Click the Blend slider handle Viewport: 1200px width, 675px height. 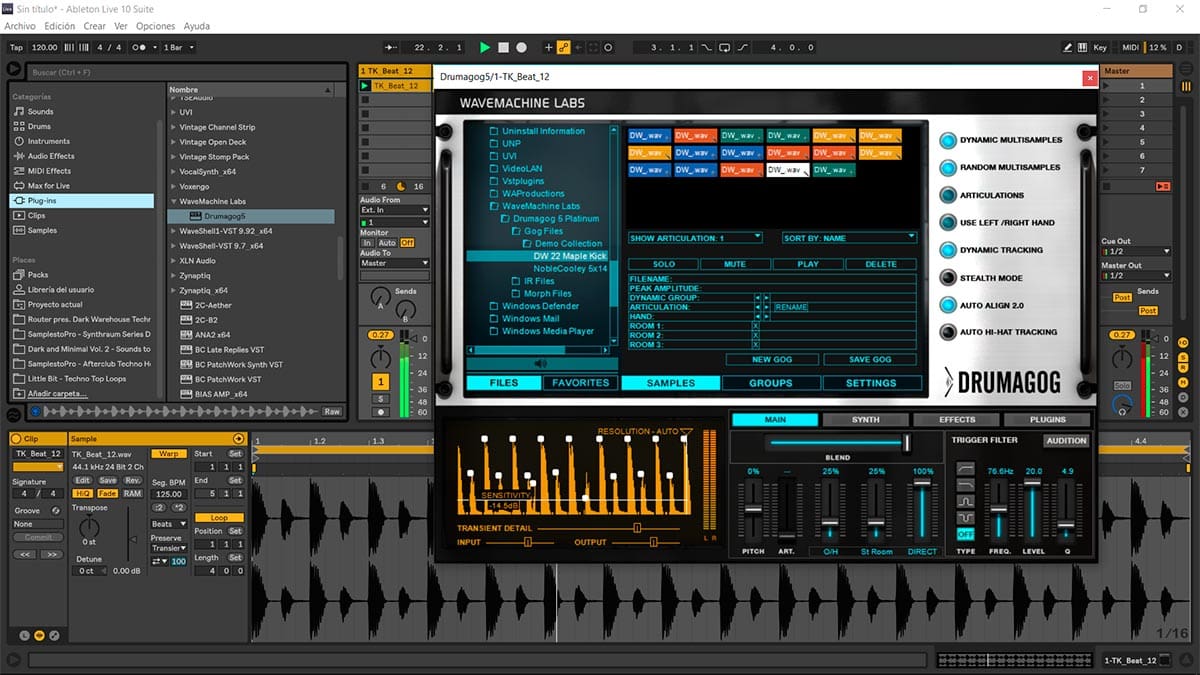(907, 441)
